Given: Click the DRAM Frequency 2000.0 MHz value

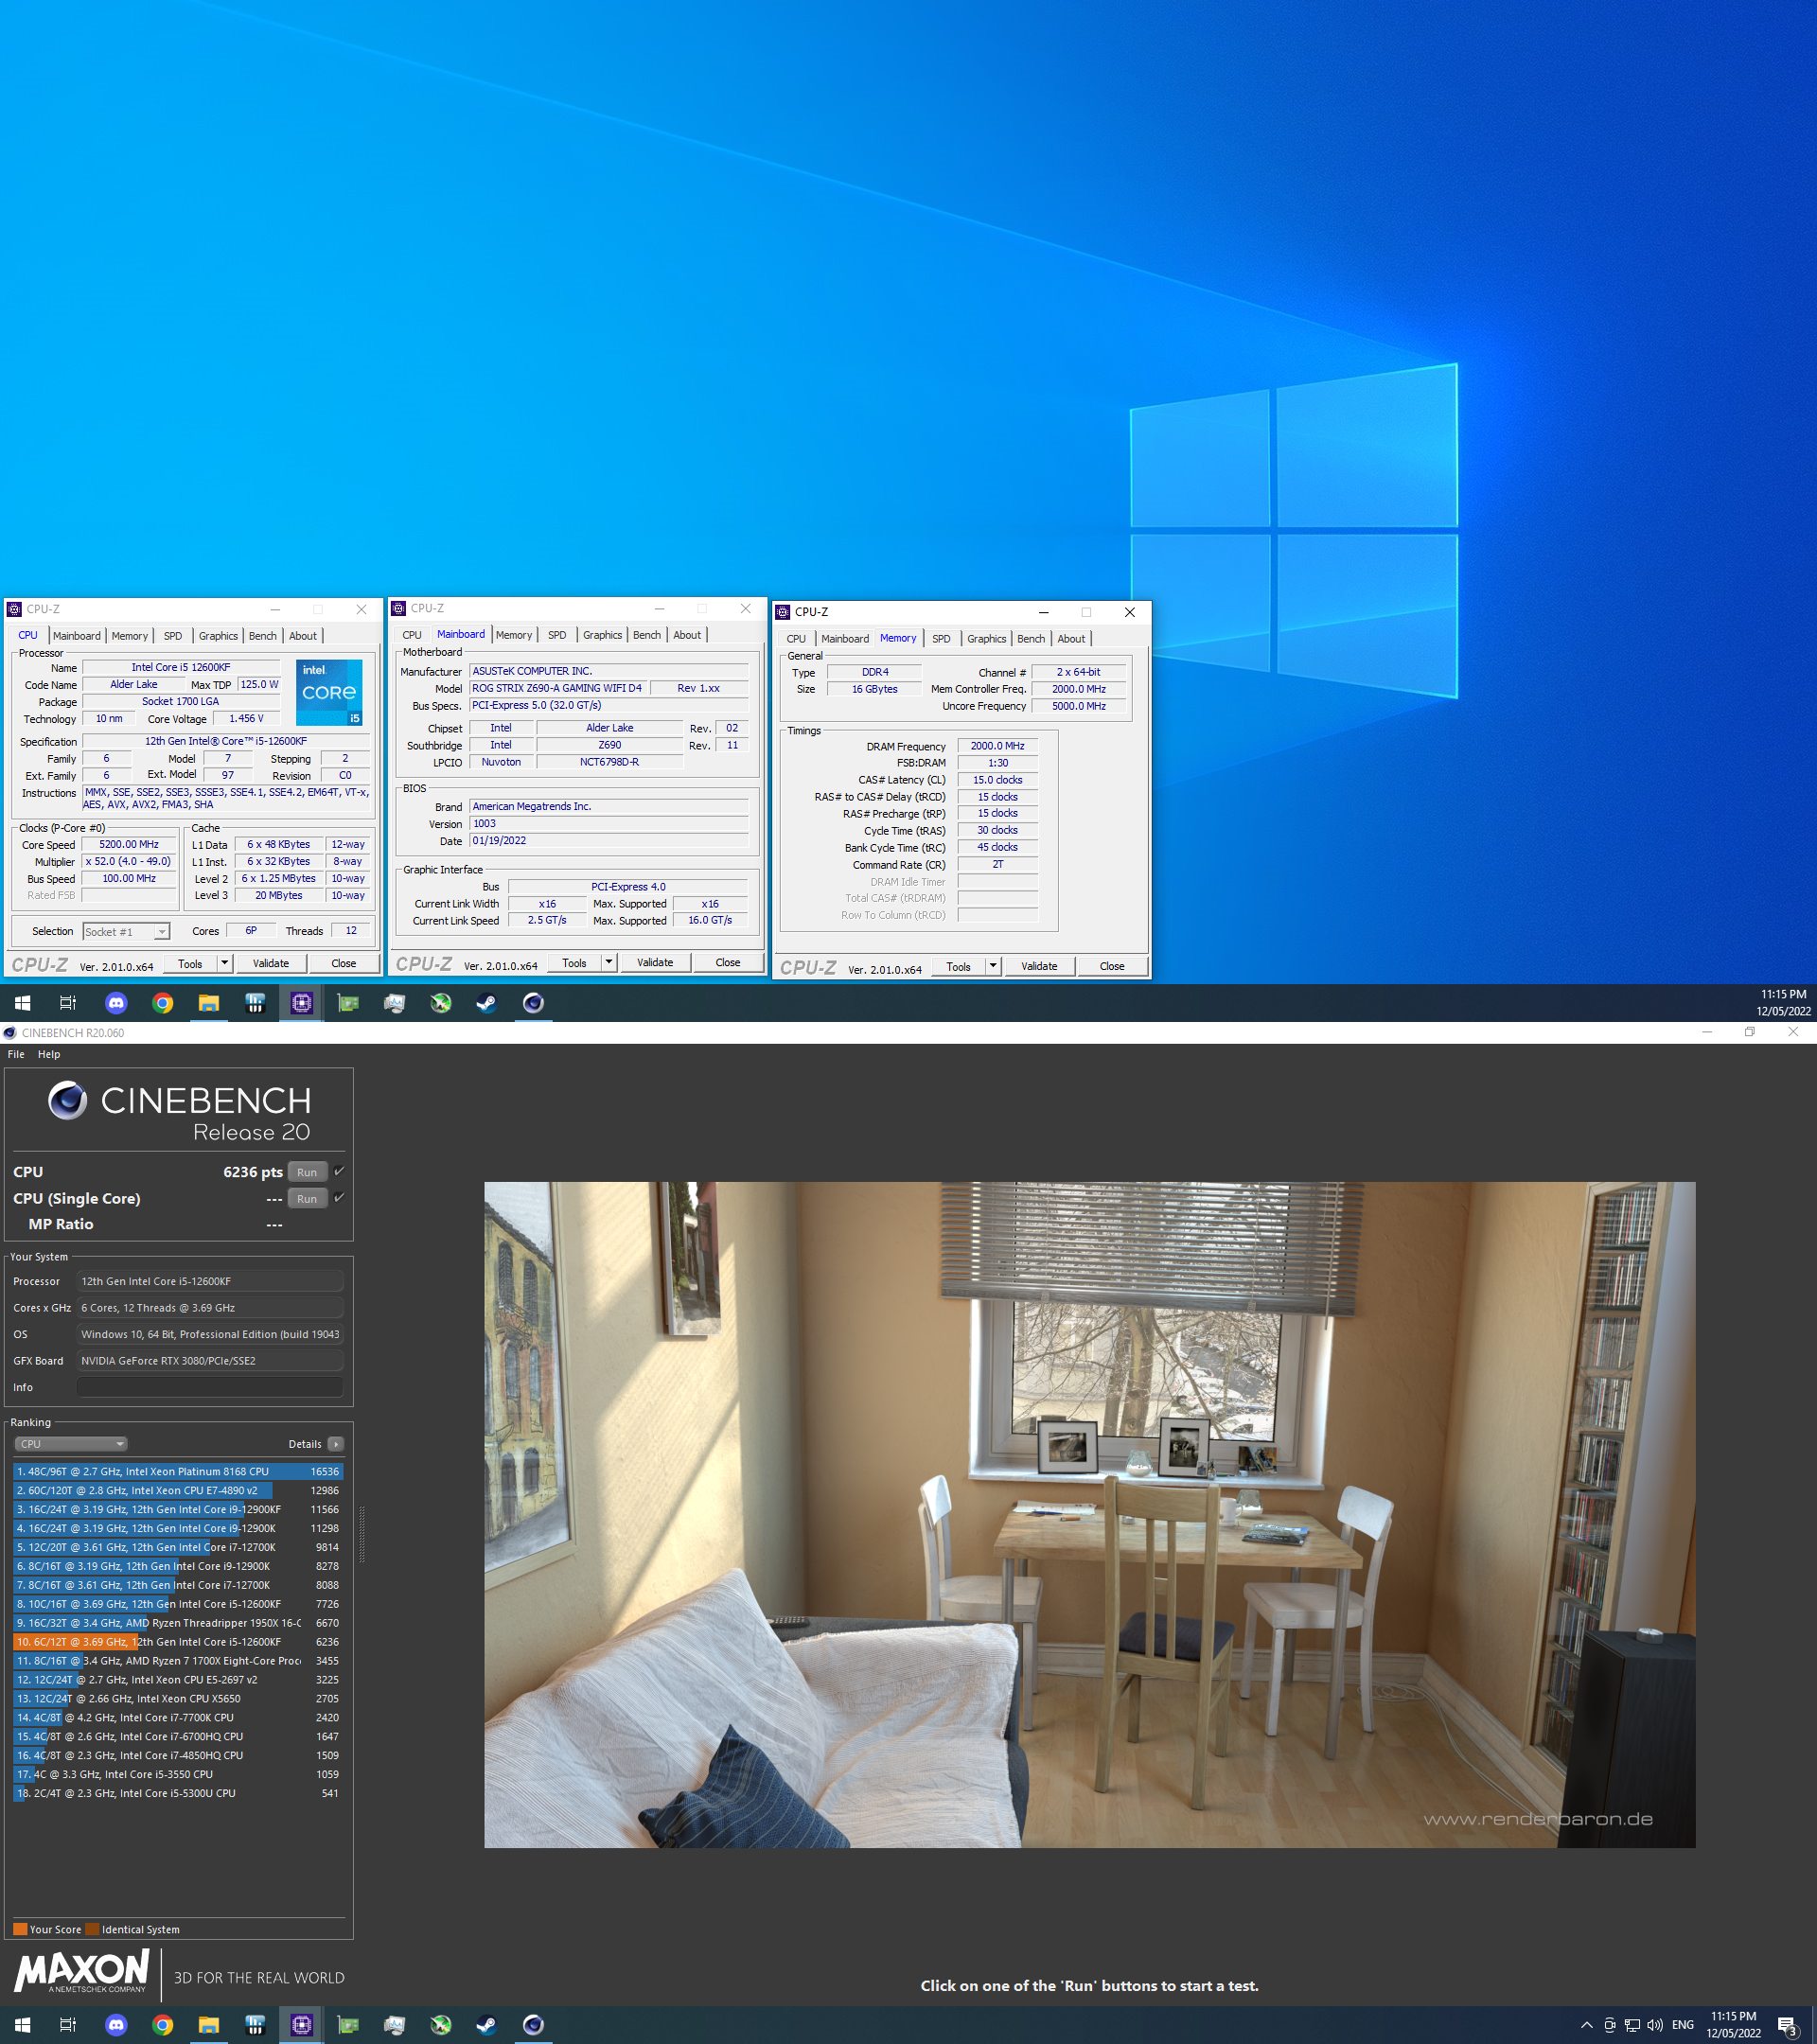Looking at the screenshot, I should (997, 746).
